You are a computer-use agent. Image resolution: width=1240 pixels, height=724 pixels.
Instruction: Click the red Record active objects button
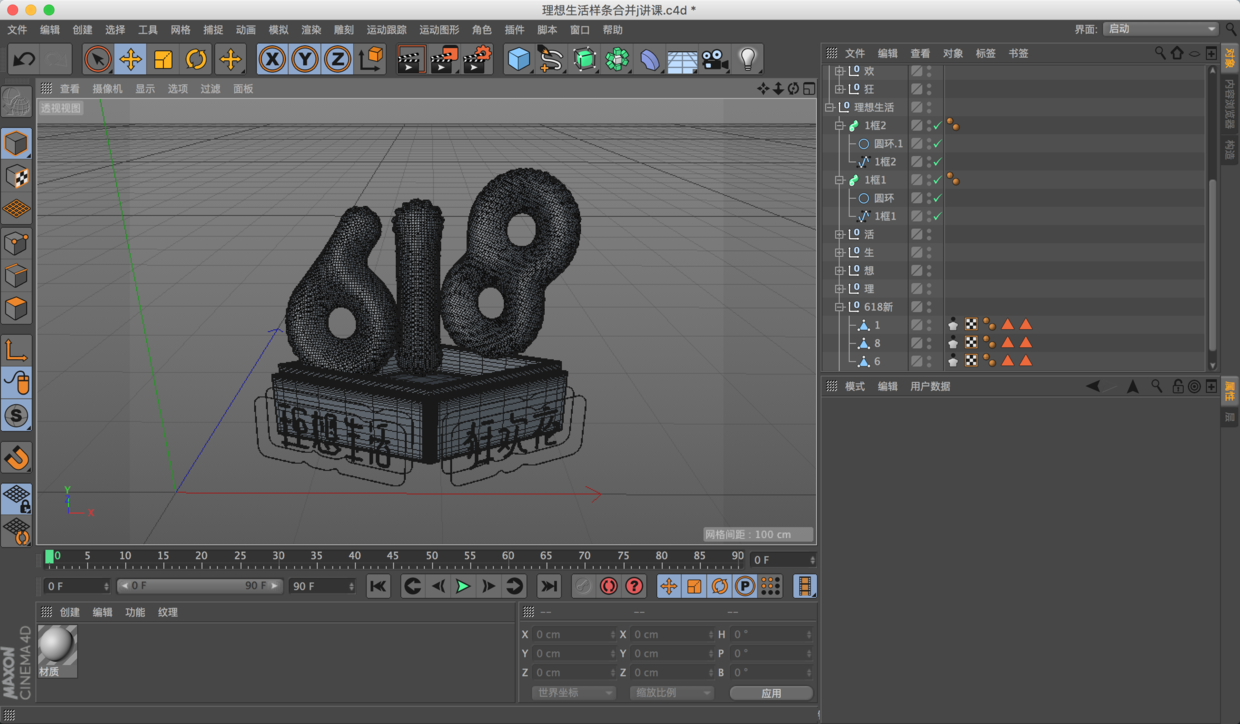click(x=582, y=586)
